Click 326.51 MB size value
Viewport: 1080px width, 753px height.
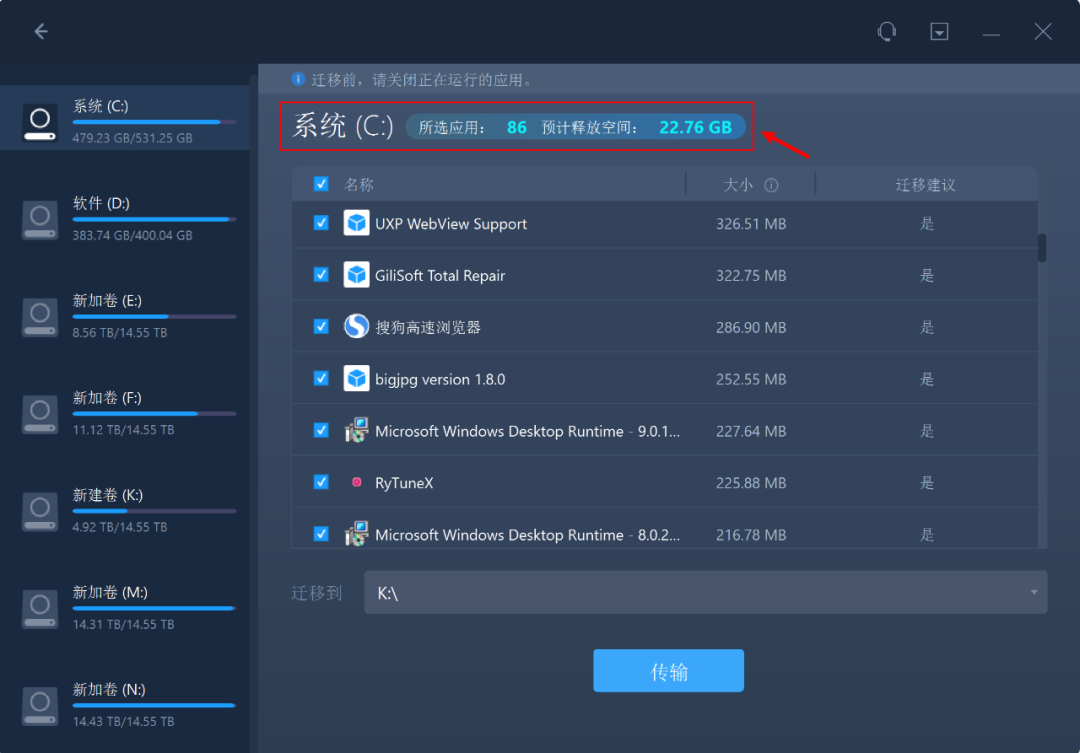pyautogui.click(x=751, y=224)
